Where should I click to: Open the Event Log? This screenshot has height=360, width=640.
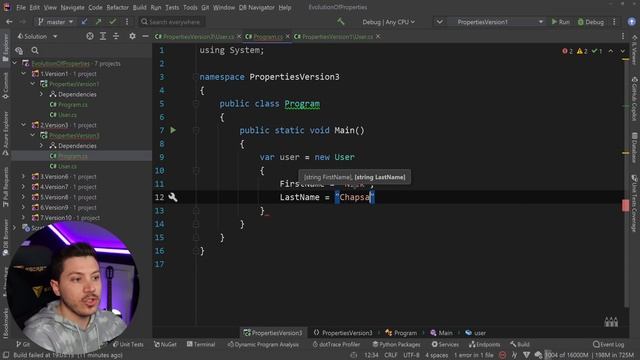coord(609,344)
